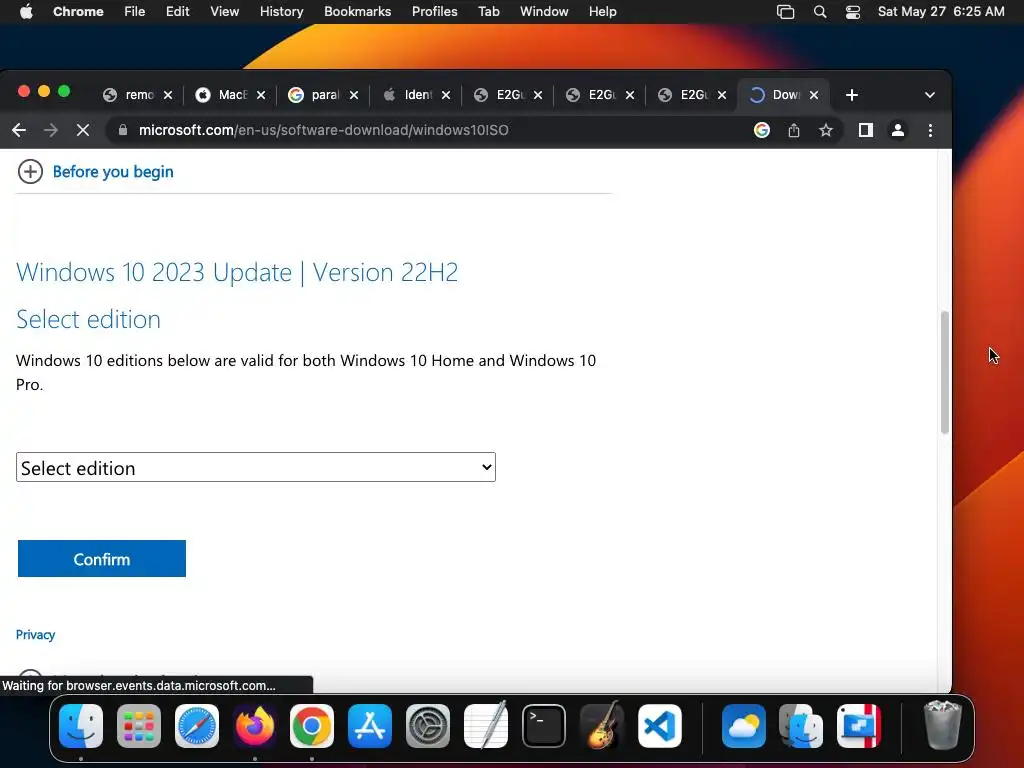
Task: Open the cloud weather app in Dock
Action: [744, 726]
